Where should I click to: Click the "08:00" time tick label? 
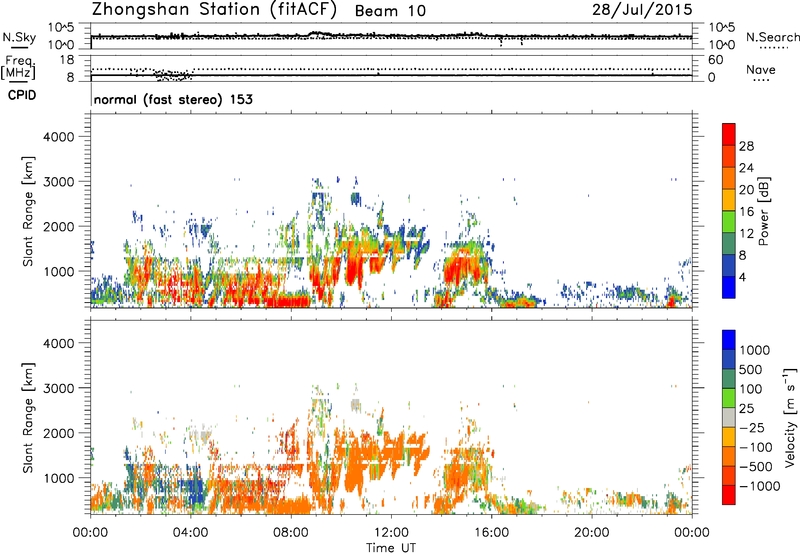point(291,533)
